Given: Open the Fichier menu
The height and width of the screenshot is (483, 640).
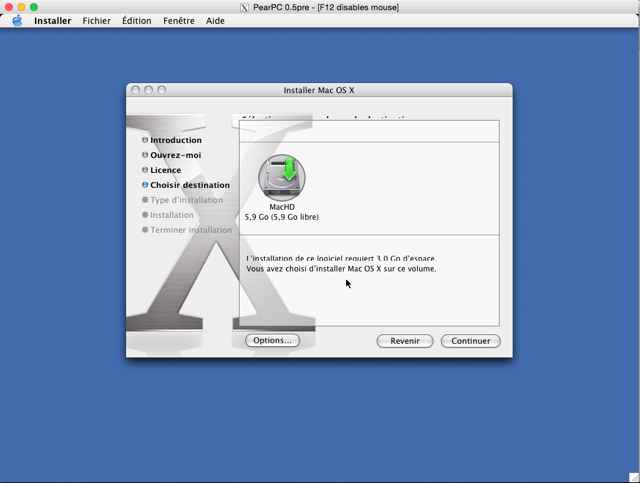Looking at the screenshot, I should (x=96, y=21).
